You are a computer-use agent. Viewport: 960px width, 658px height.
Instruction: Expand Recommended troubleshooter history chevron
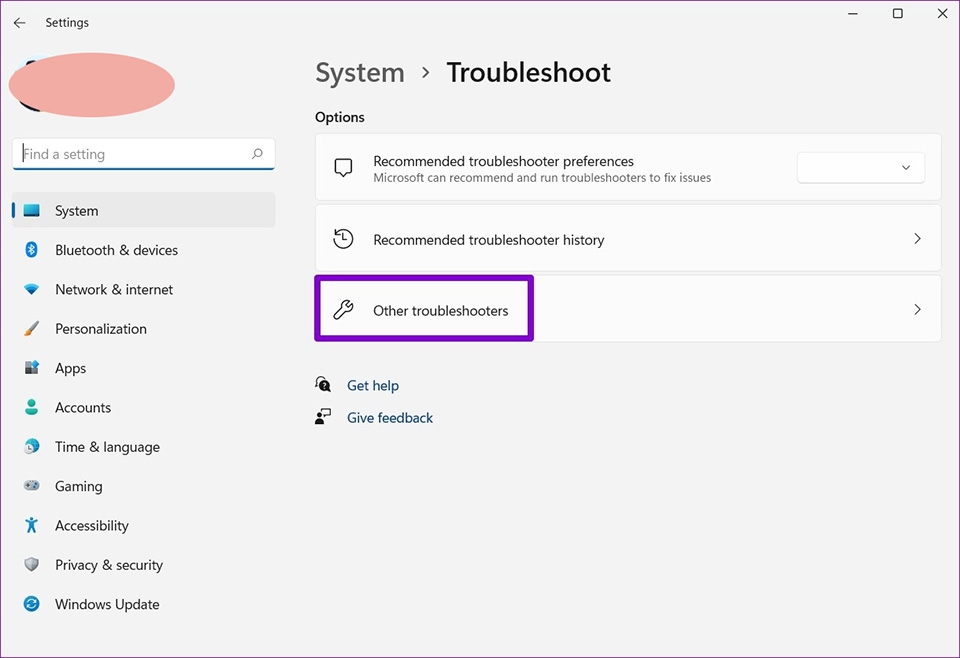917,239
